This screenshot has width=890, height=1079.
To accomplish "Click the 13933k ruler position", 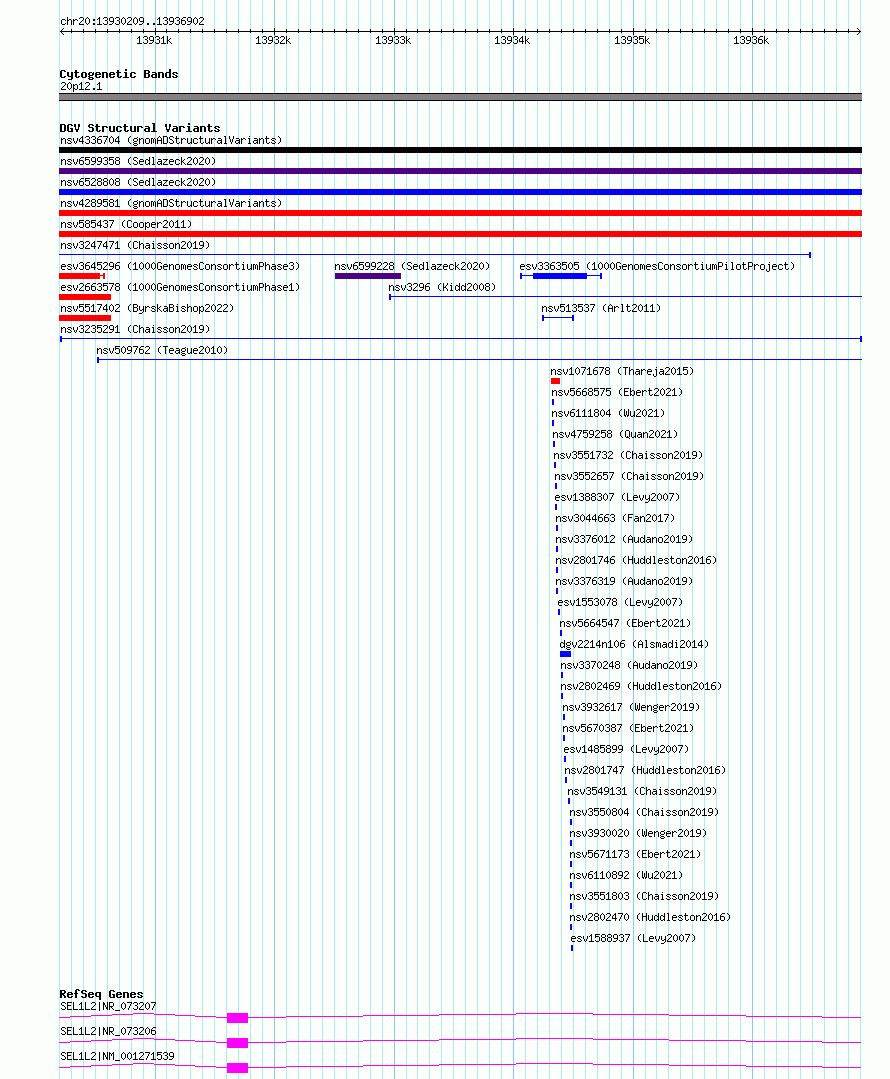I will coord(393,41).
